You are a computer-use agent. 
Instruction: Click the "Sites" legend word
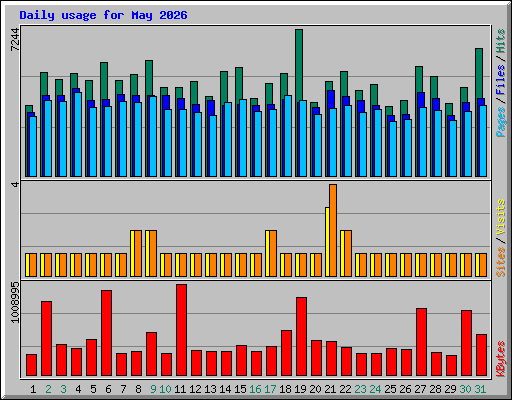click(x=501, y=262)
